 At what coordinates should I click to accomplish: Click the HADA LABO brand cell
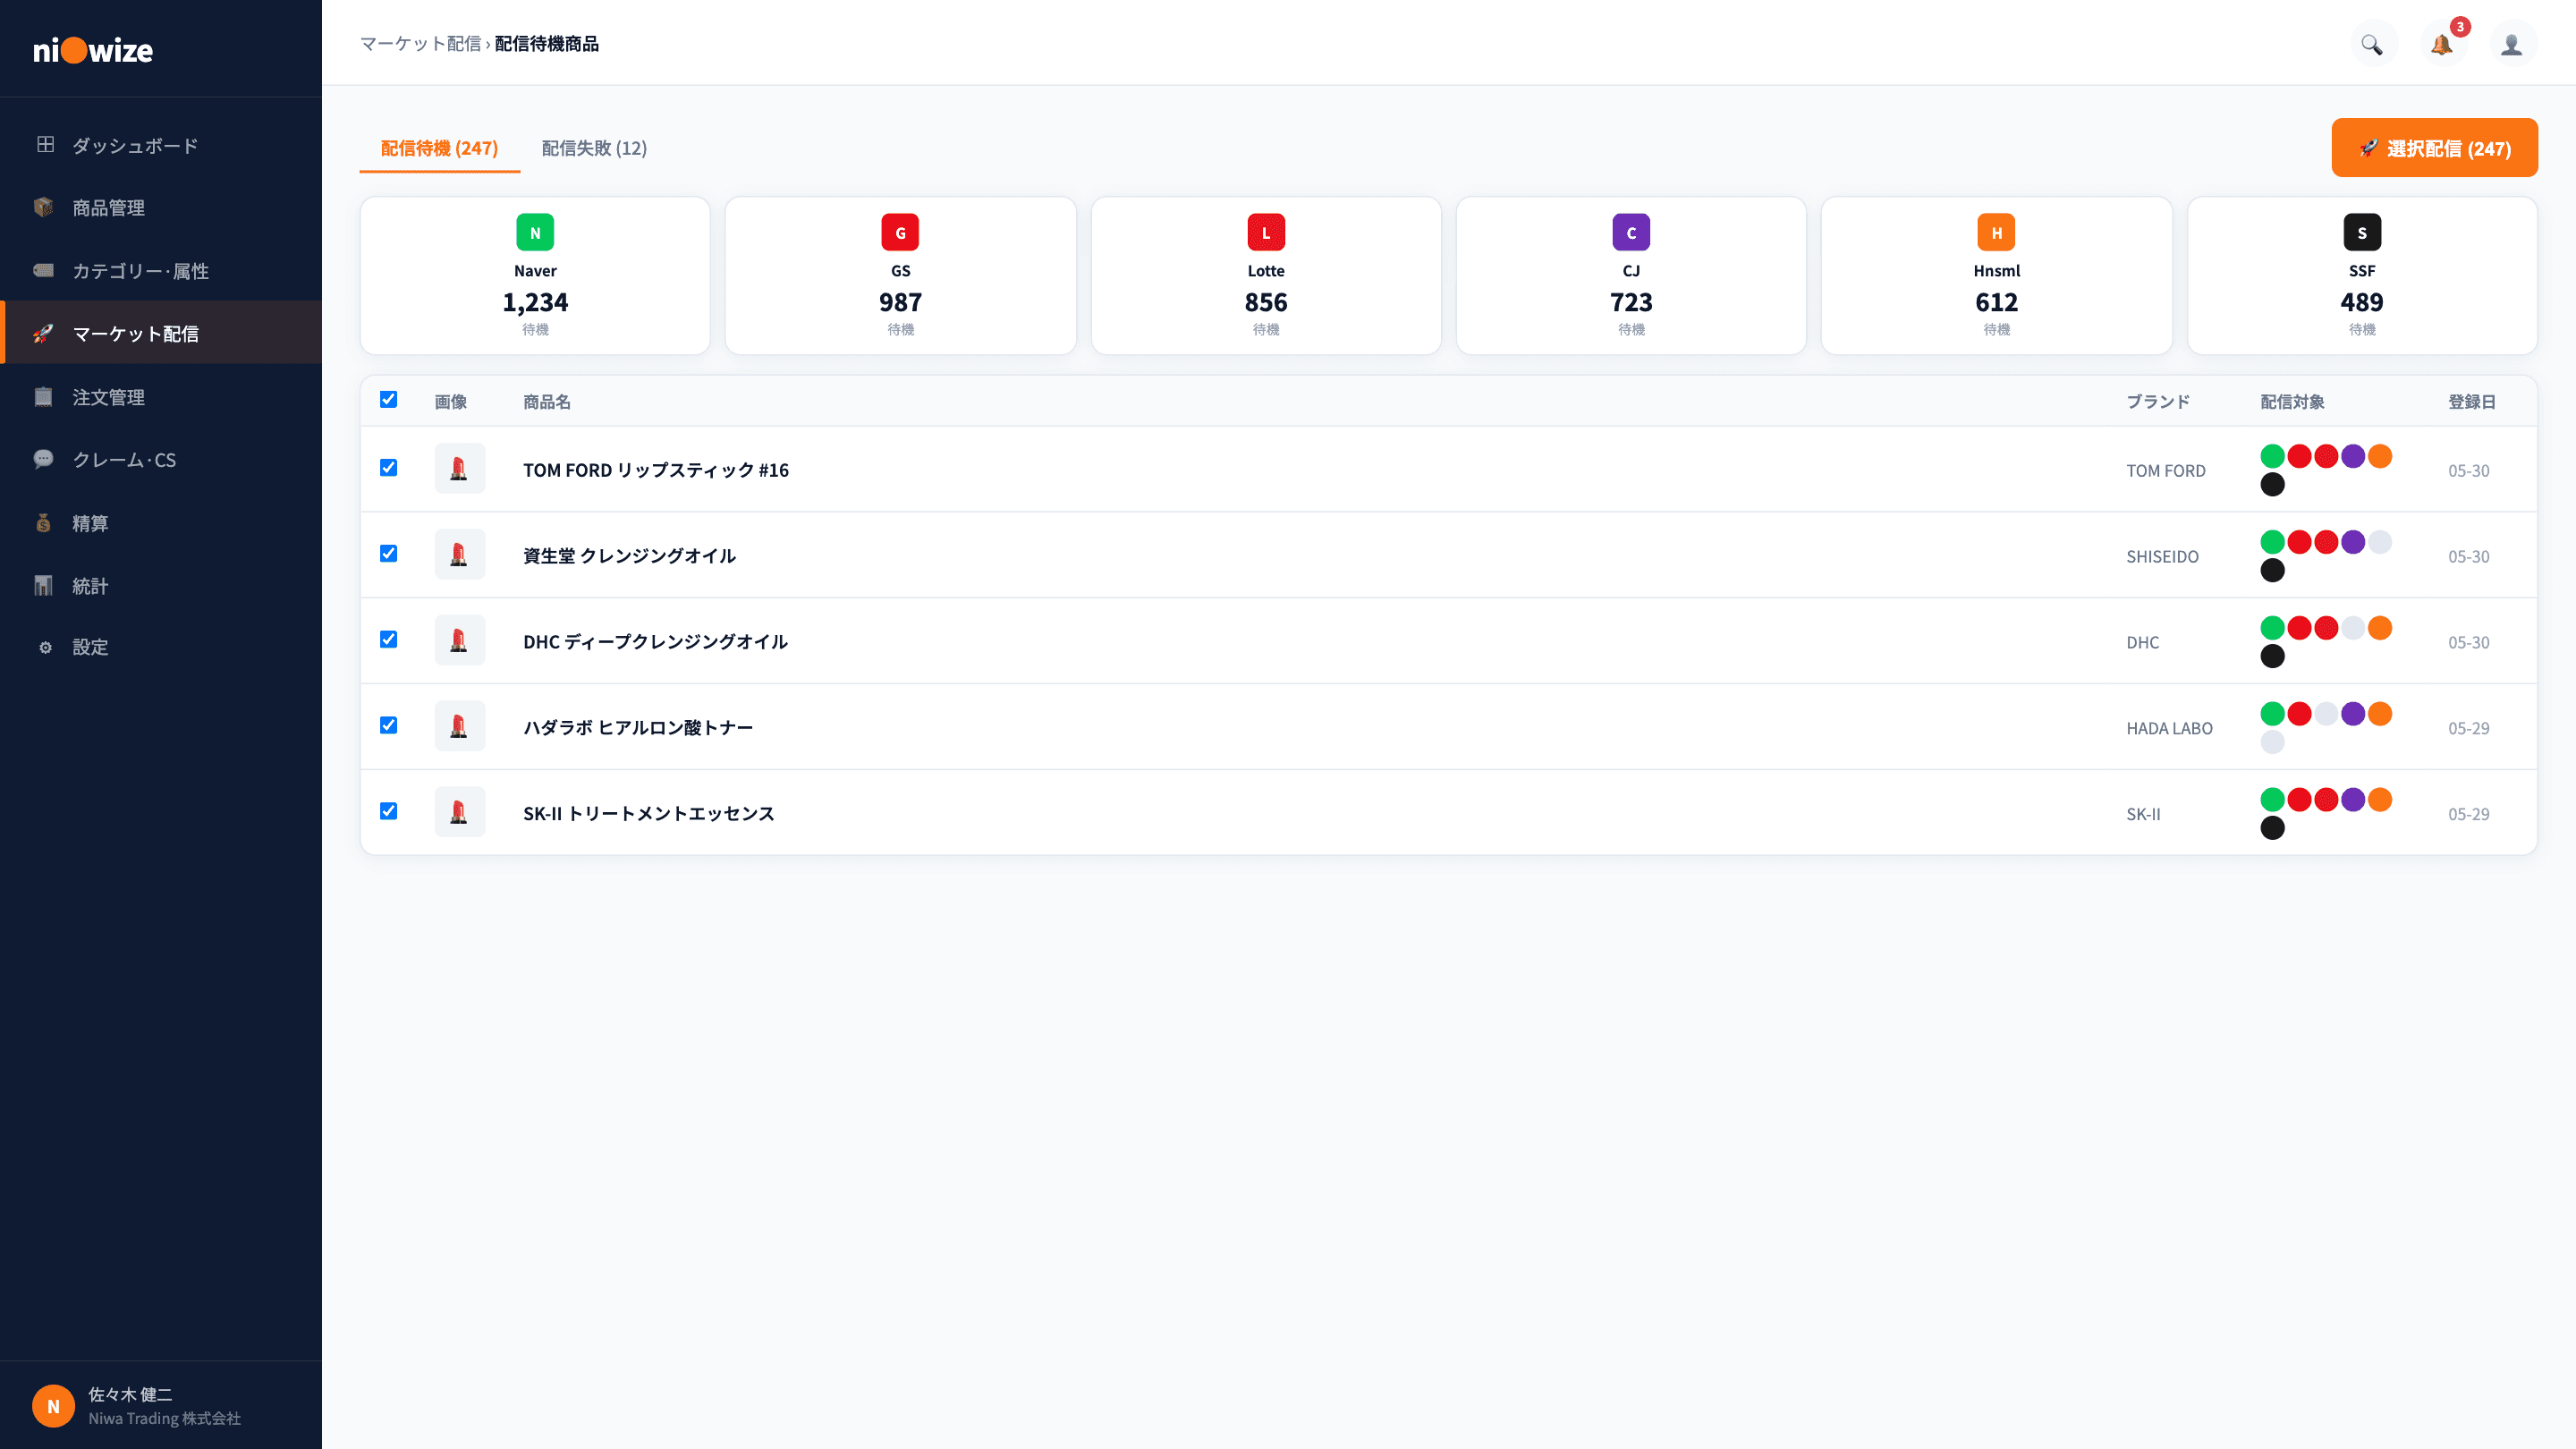tap(2169, 728)
